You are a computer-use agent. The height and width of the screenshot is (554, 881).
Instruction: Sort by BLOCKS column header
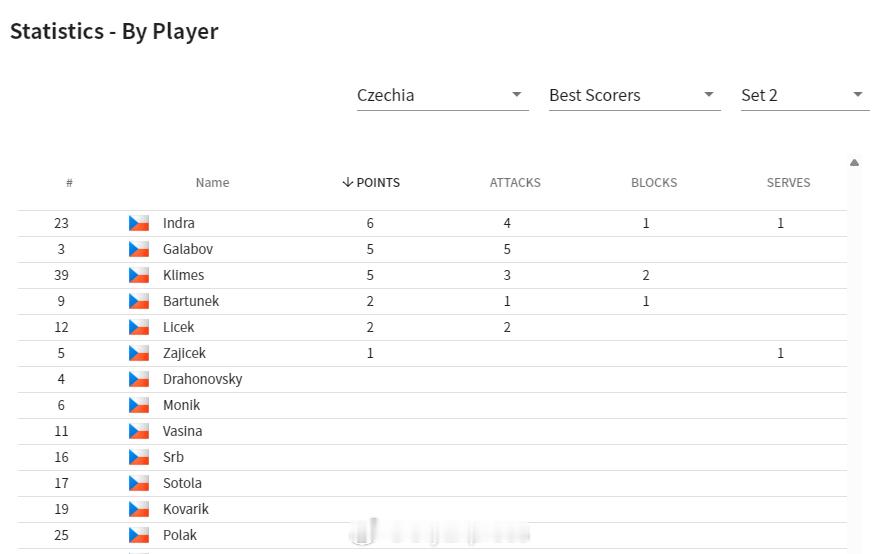click(654, 183)
